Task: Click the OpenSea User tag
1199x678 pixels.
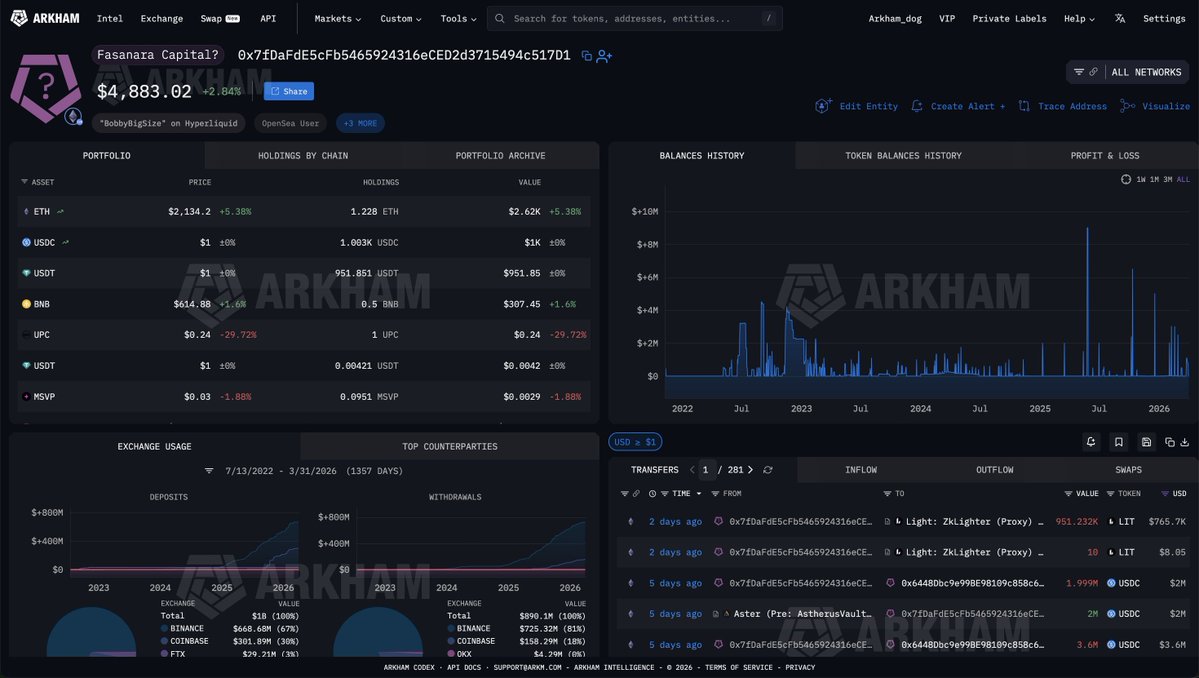Action: tap(290, 123)
